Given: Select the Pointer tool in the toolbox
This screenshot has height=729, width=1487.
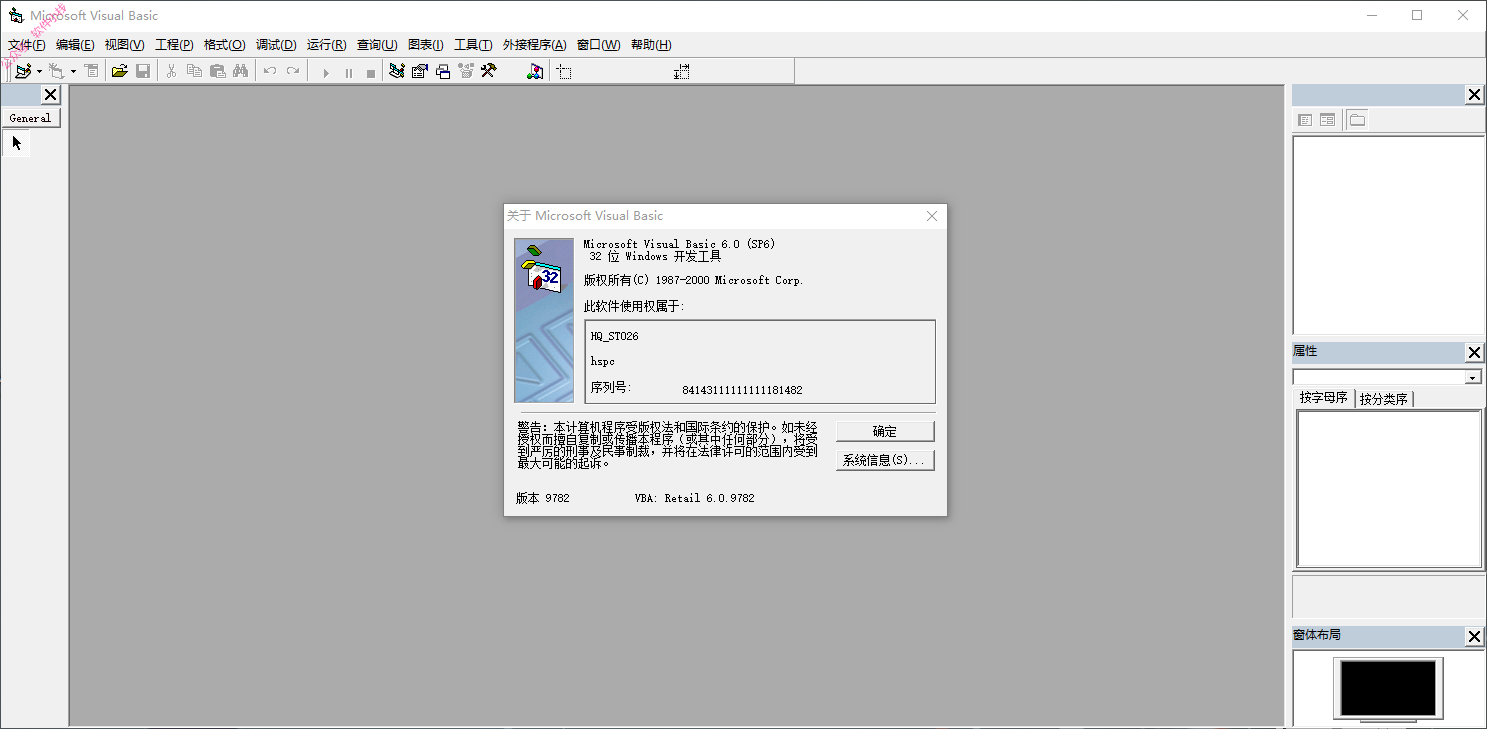Looking at the screenshot, I should coord(17,143).
